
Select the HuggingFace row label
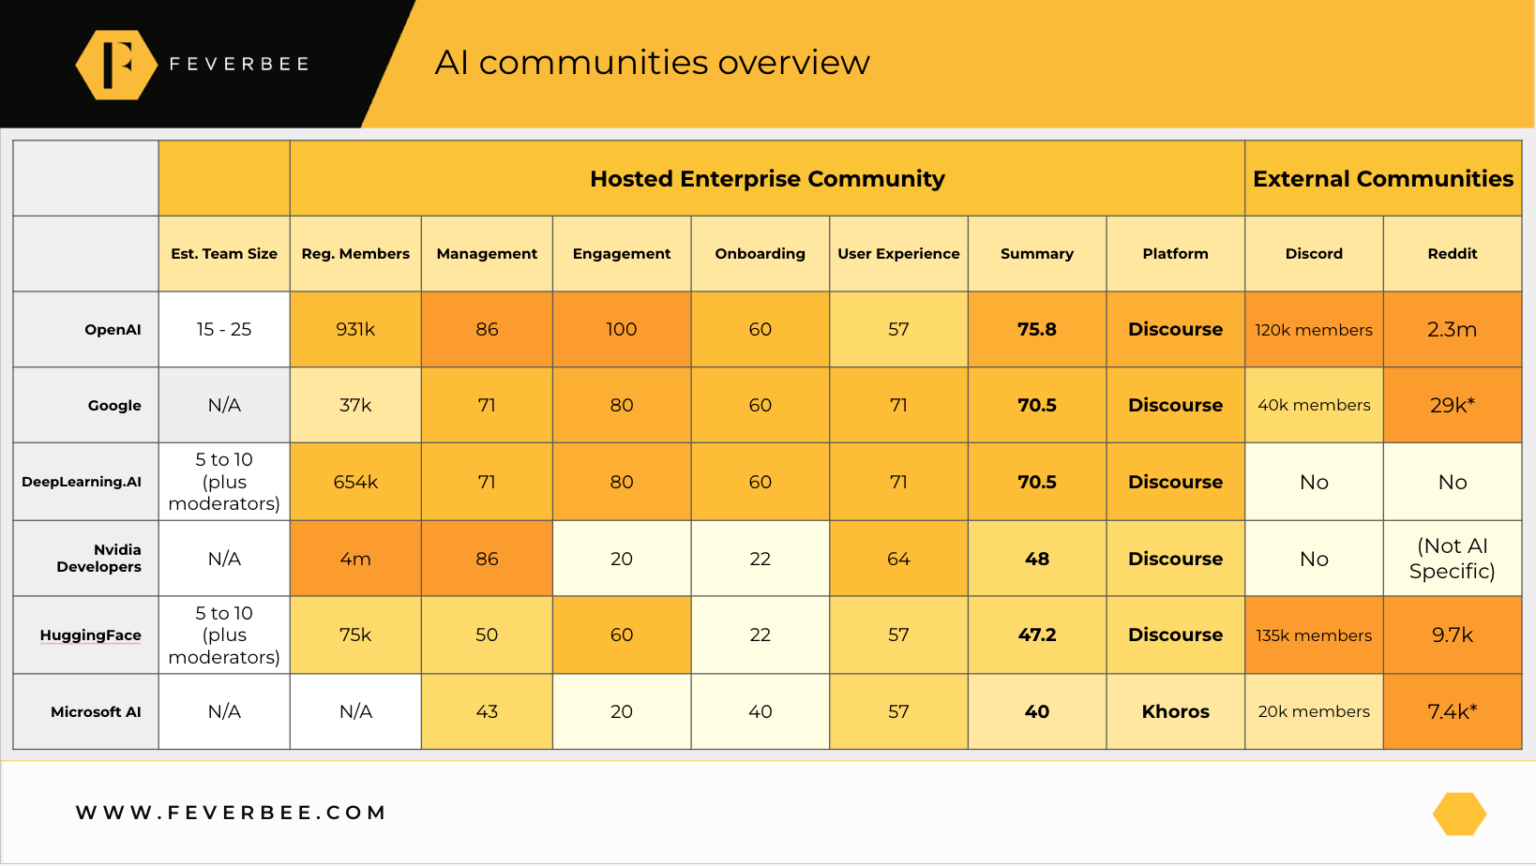tap(90, 635)
